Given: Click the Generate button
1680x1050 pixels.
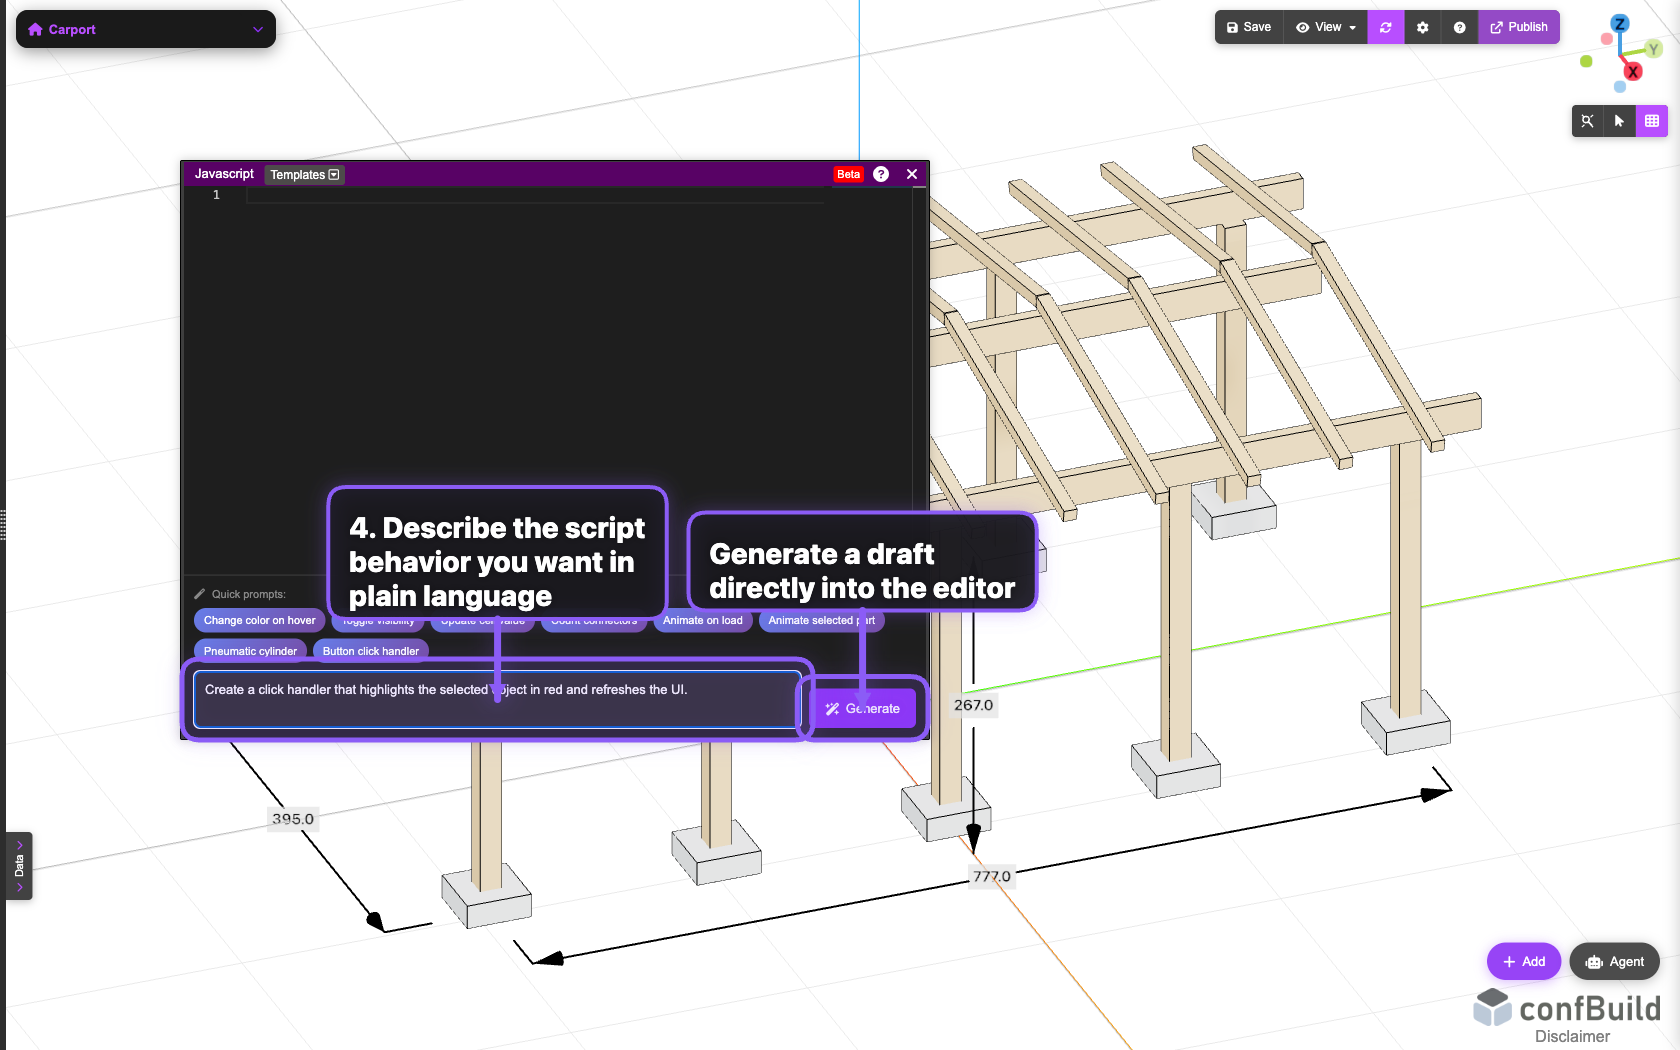Looking at the screenshot, I should click(x=865, y=708).
